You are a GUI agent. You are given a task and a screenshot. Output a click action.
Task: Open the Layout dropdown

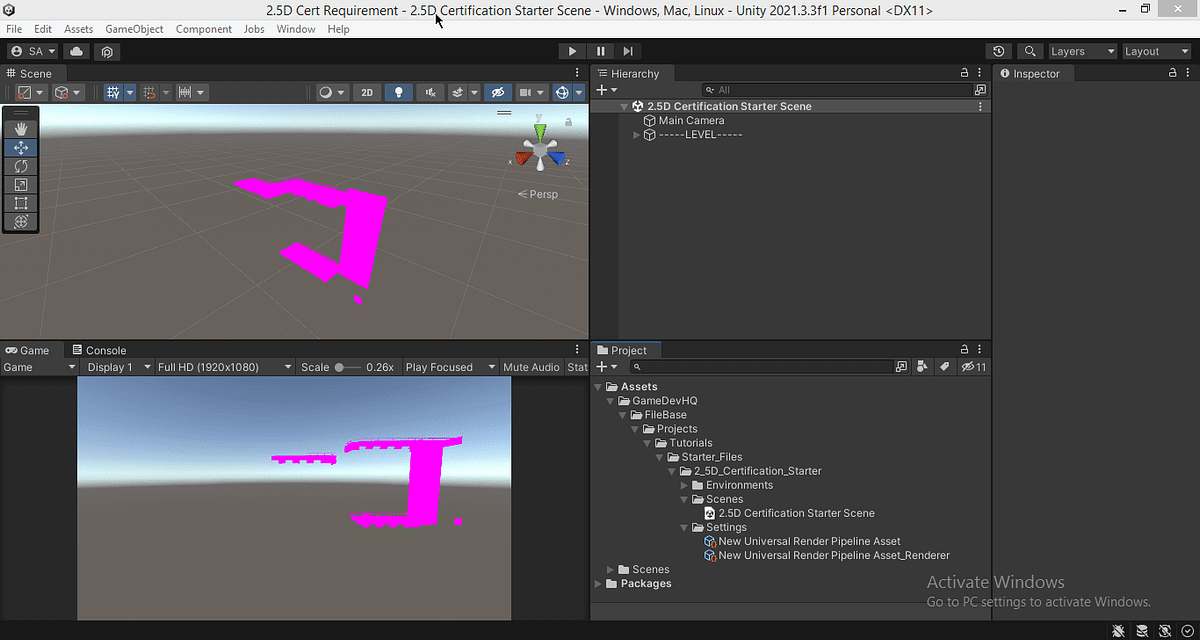(x=1156, y=51)
